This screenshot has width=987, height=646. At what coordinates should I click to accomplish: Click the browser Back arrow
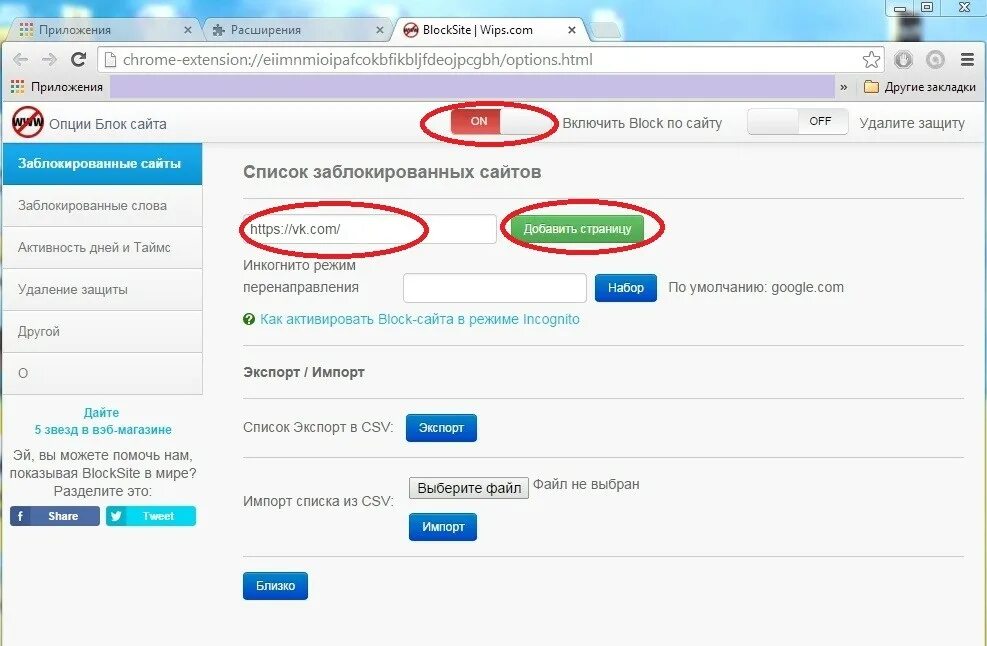(x=20, y=60)
